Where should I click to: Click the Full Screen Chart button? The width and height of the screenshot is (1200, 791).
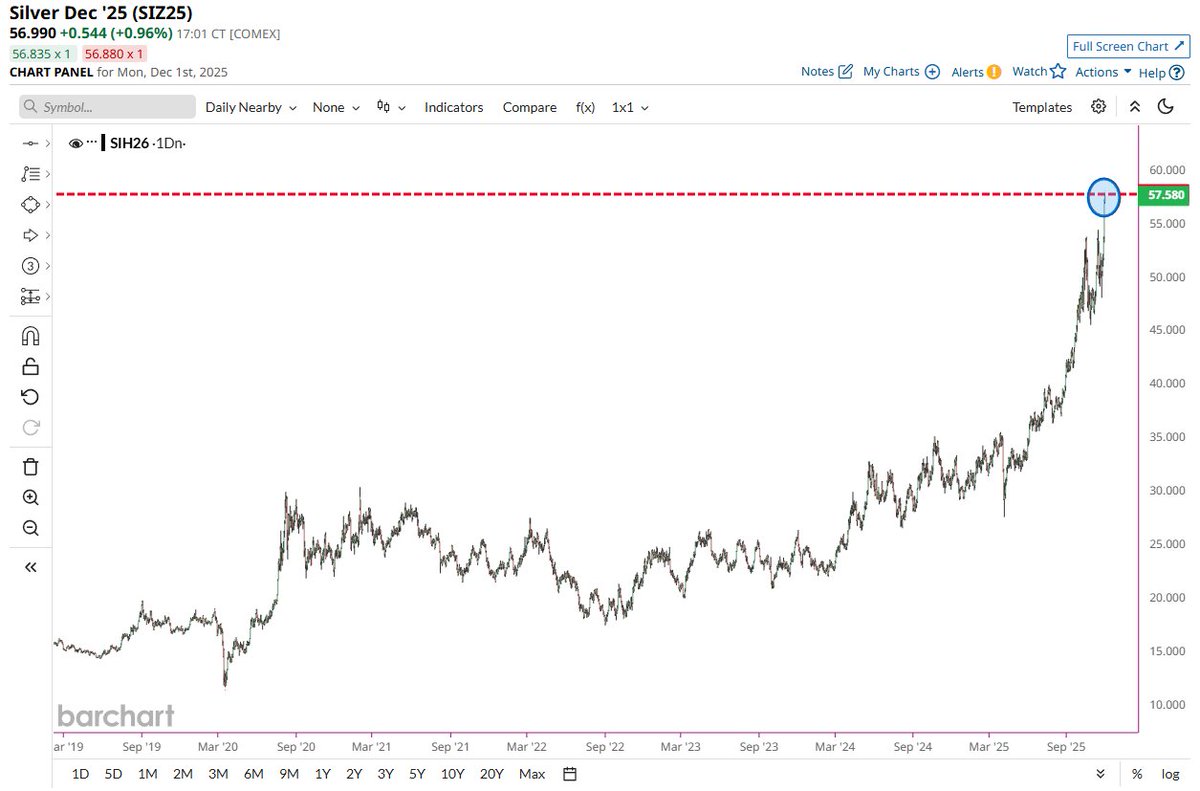[x=1128, y=46]
